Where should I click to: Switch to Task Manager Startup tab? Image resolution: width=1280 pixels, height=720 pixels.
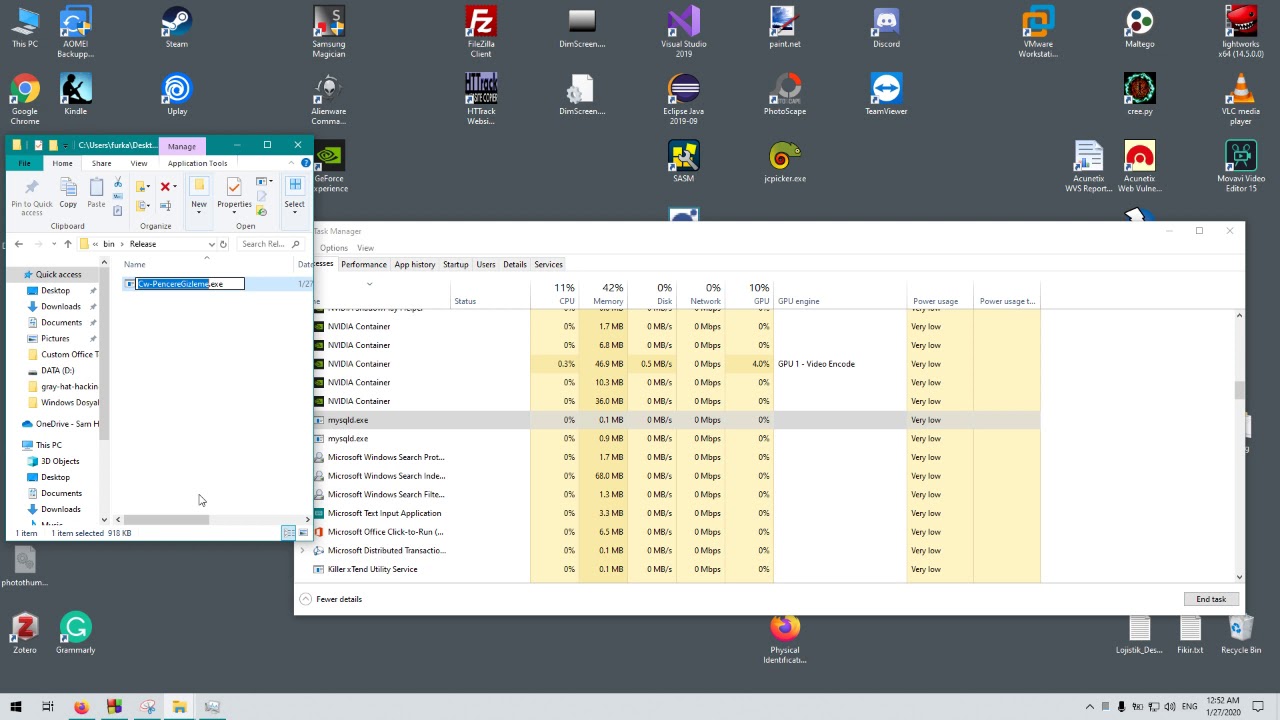tap(455, 264)
